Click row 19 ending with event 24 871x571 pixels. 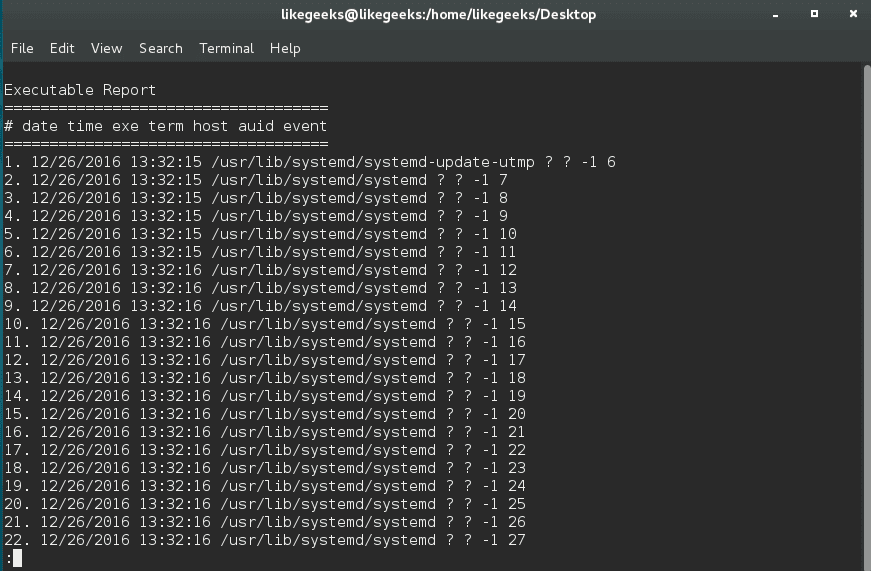[x=265, y=486]
